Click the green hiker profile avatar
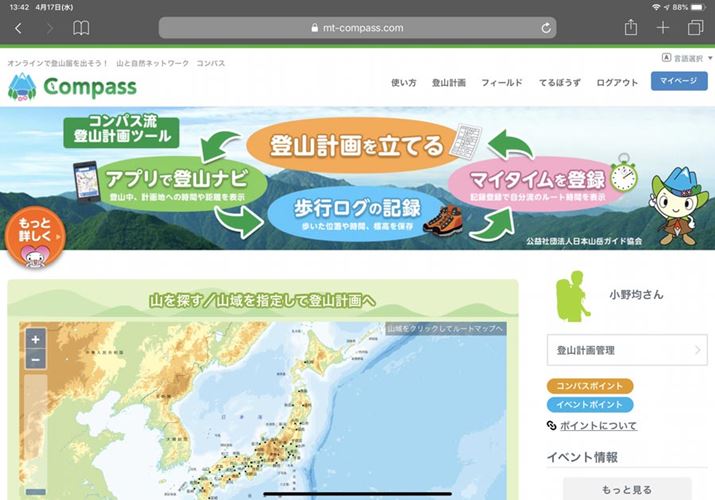715x500 pixels. pos(573,296)
